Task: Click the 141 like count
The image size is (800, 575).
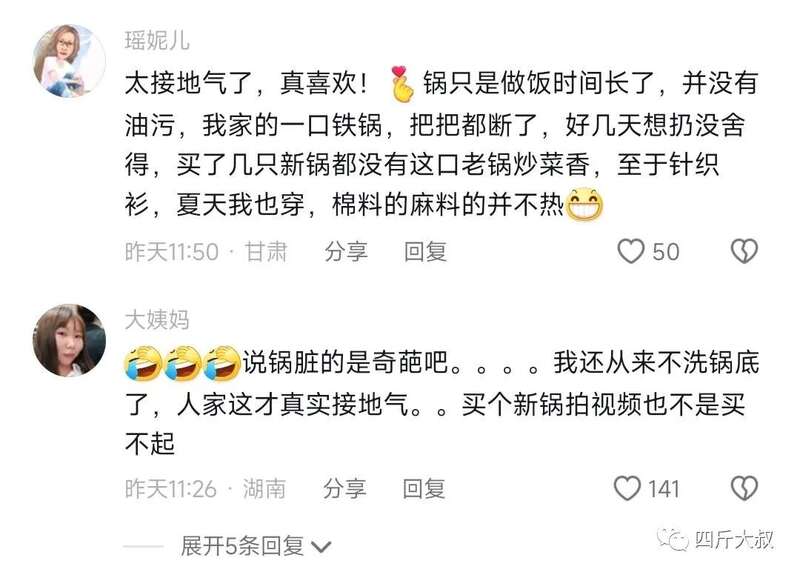Action: click(664, 489)
